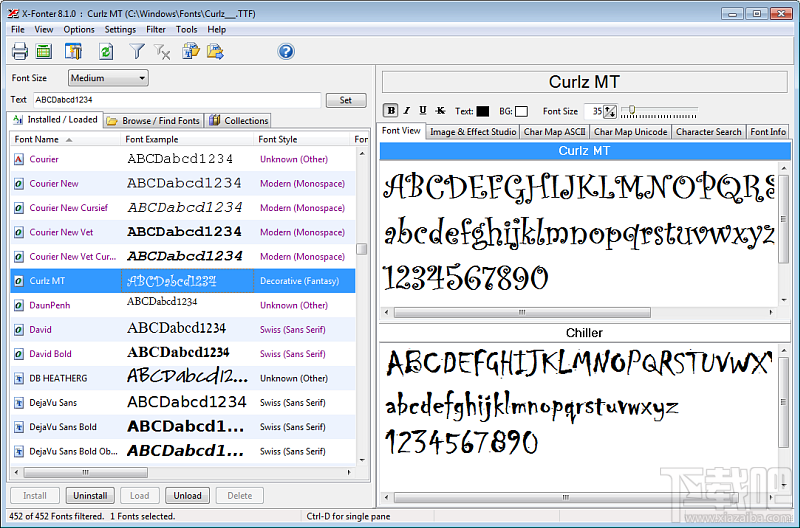This screenshot has height=528, width=800.
Task: Click the Set button
Action: click(346, 100)
